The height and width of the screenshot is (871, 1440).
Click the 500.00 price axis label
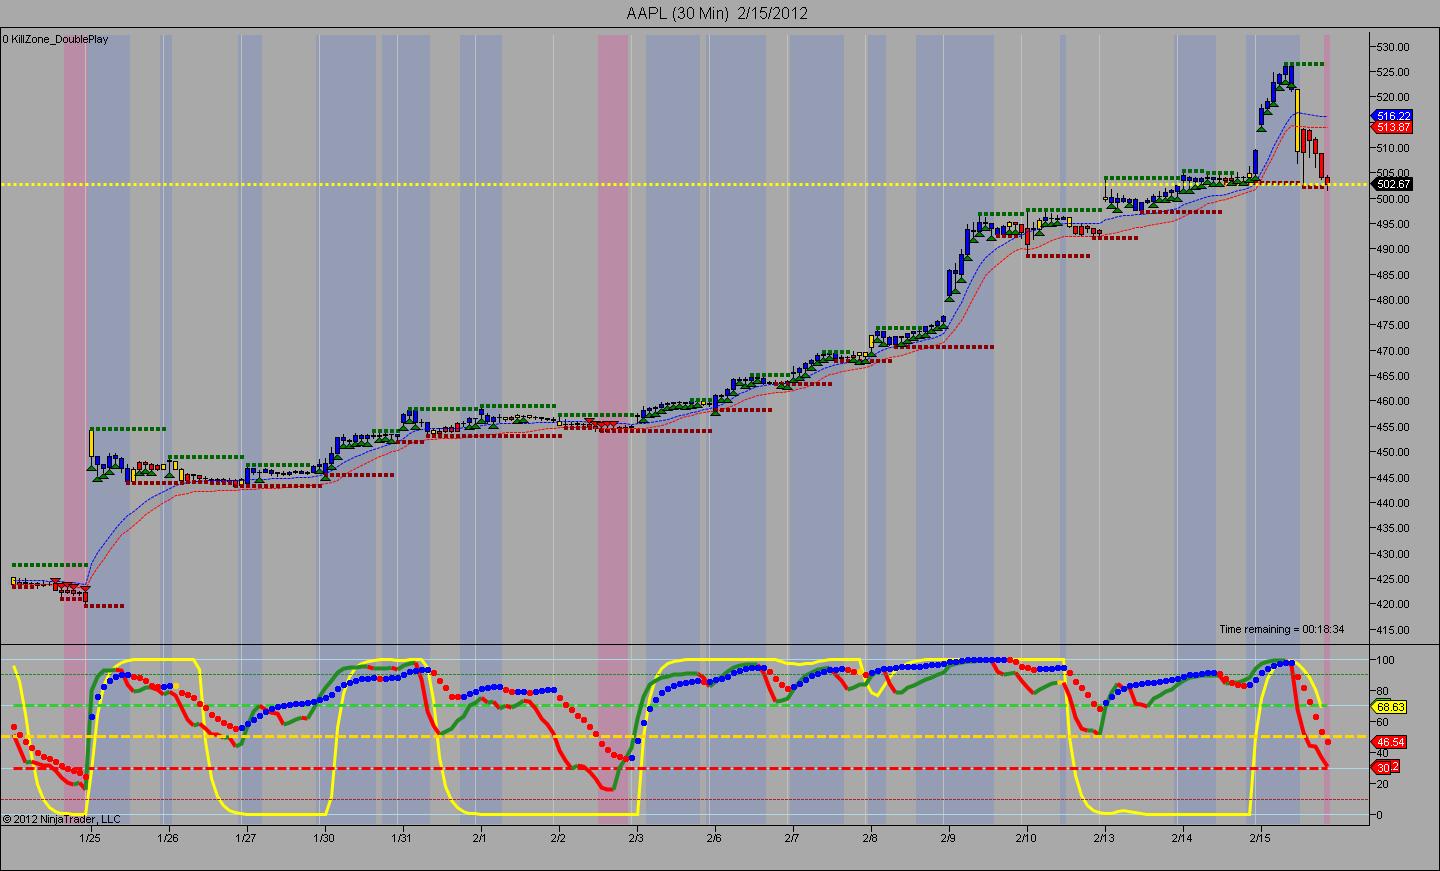(1393, 199)
